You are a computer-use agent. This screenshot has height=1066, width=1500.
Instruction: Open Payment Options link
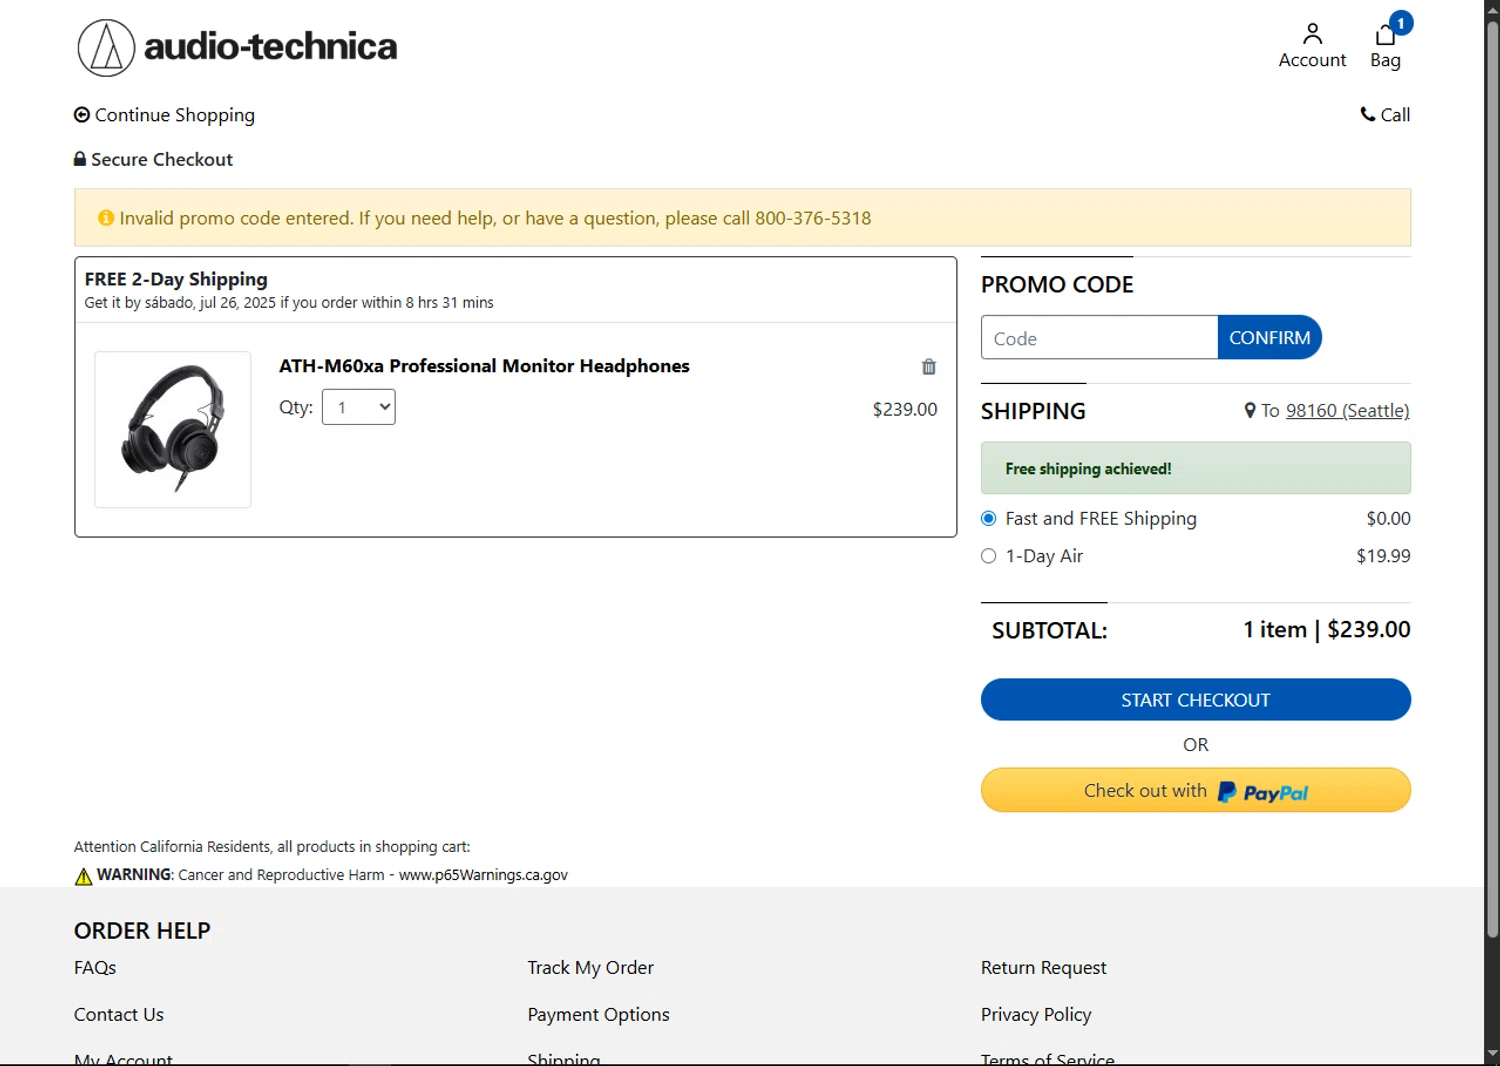point(598,1014)
